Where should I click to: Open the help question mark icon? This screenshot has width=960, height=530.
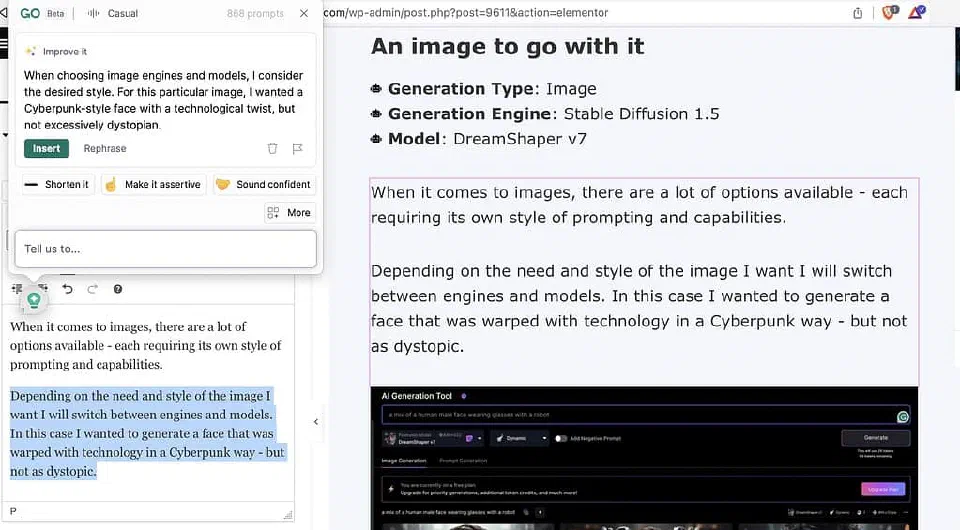click(x=118, y=289)
